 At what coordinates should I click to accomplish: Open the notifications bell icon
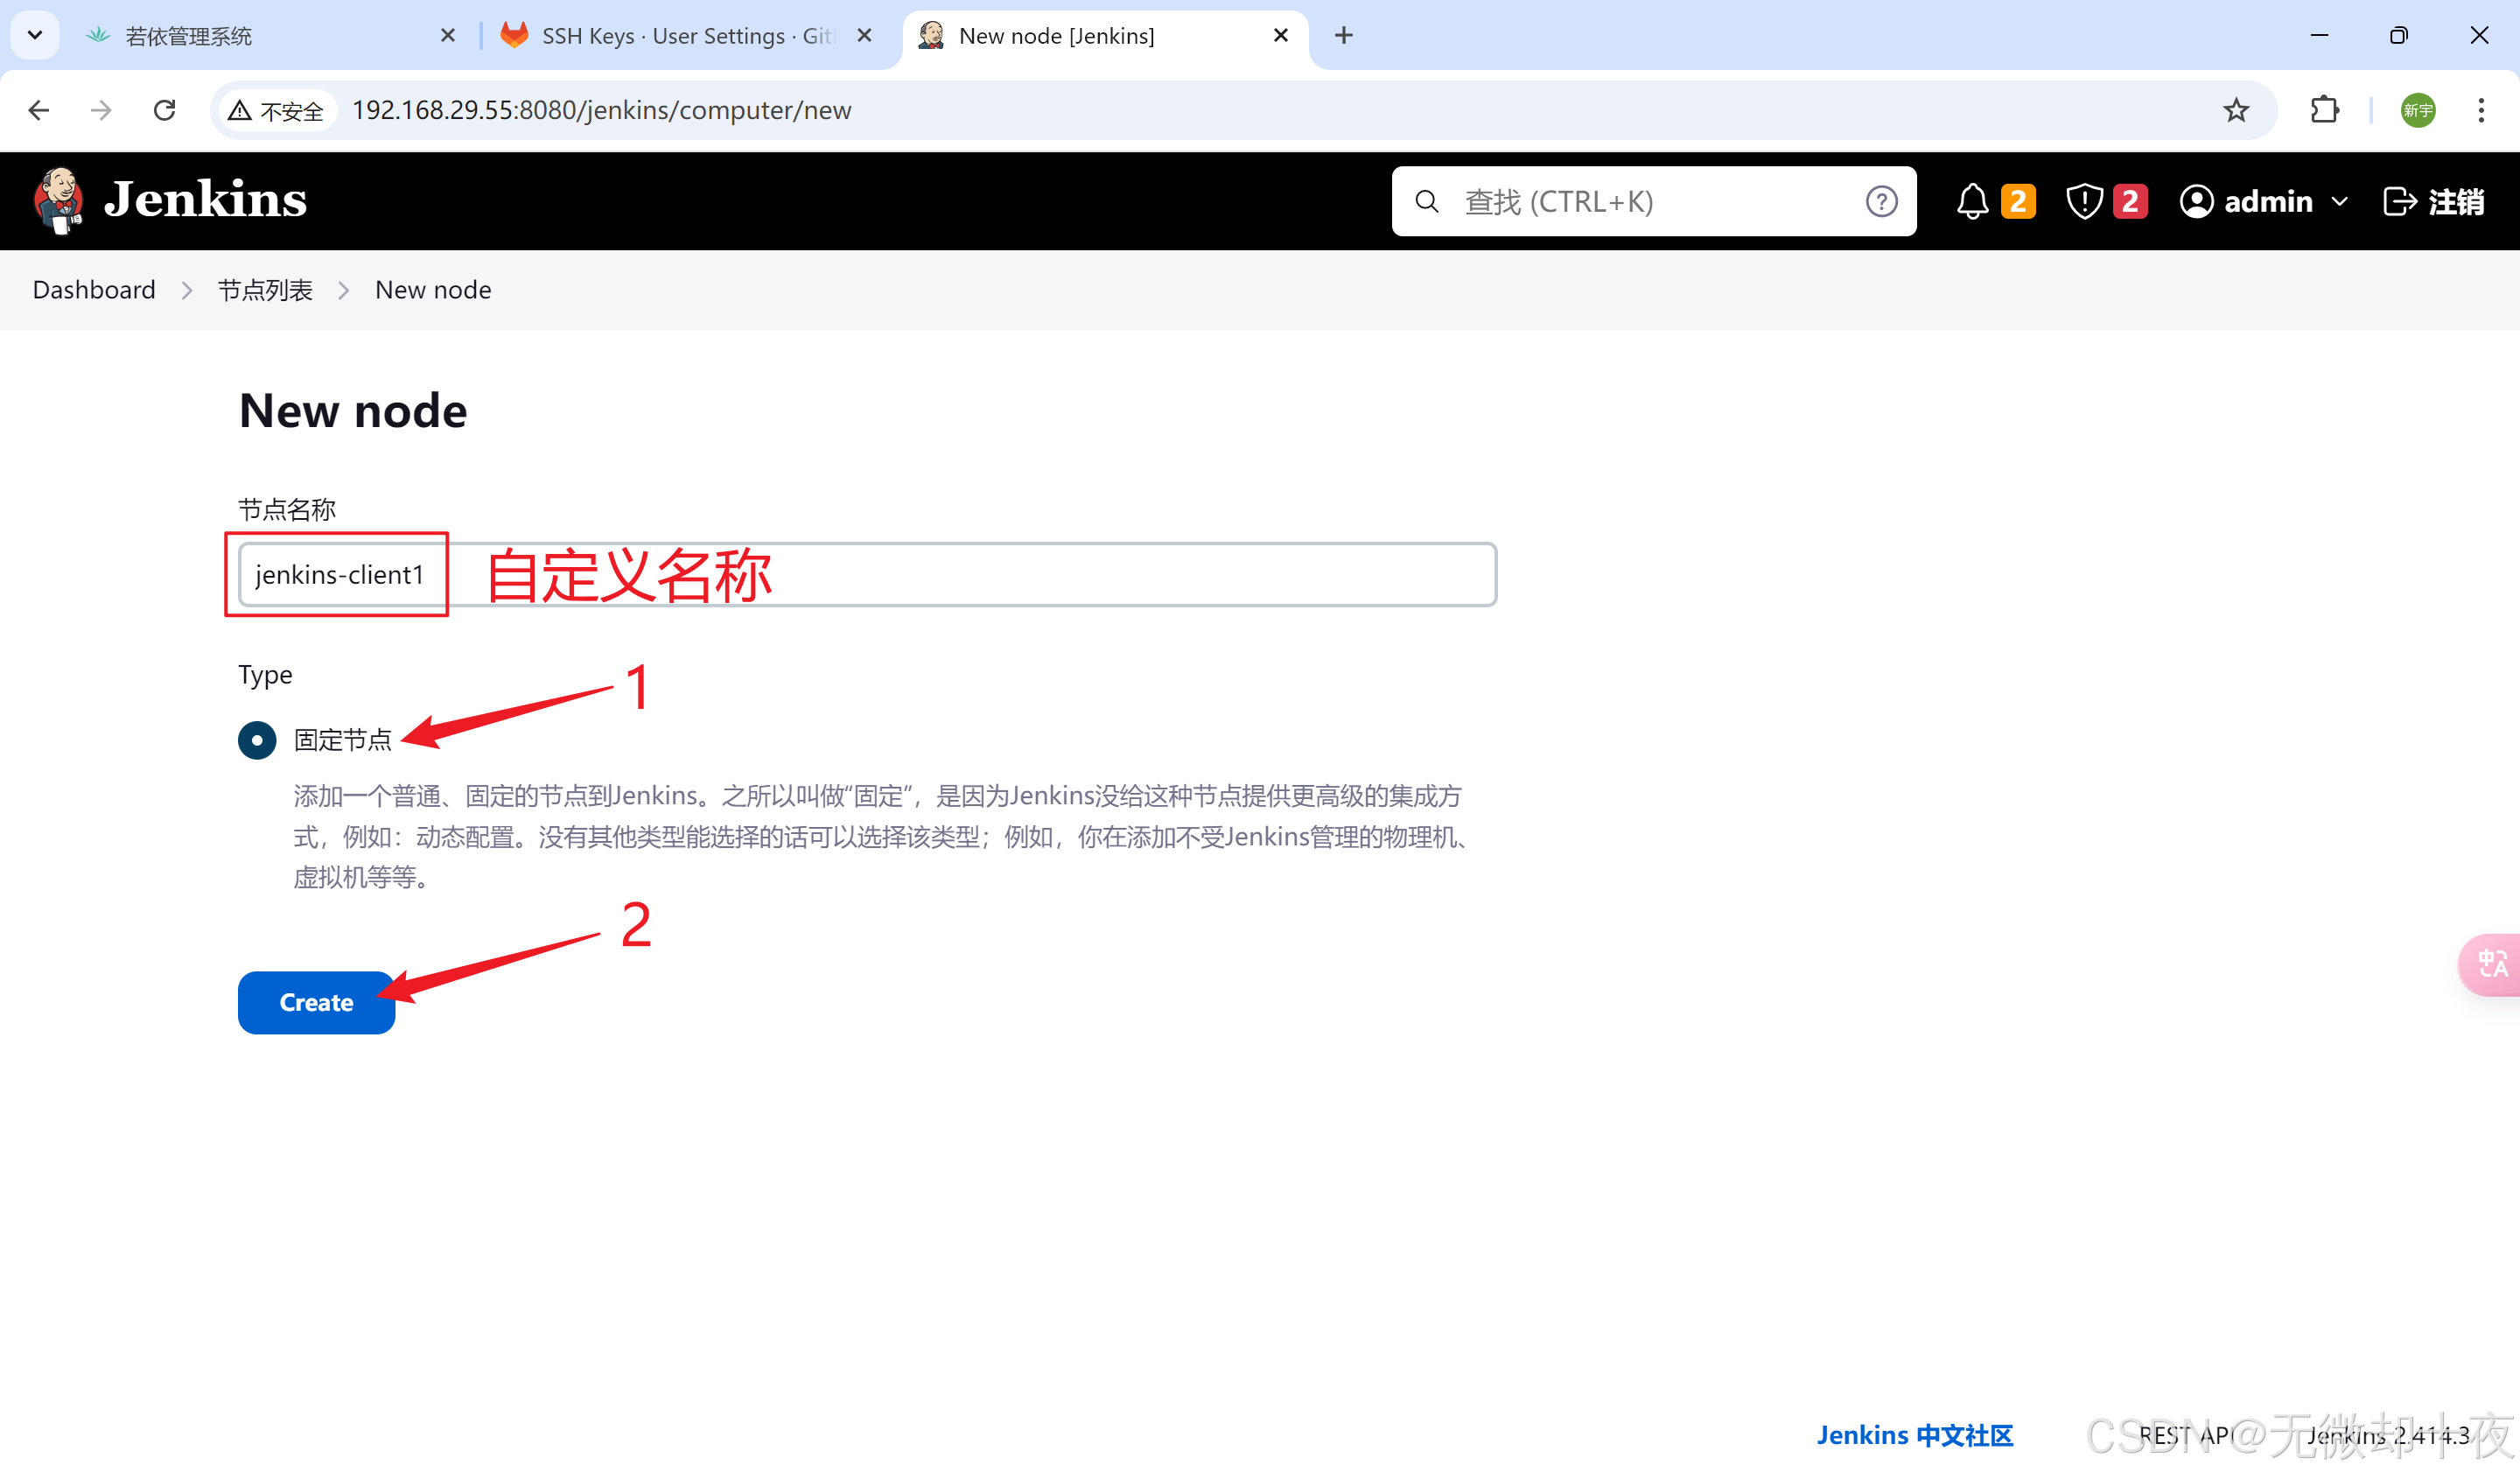[1972, 201]
